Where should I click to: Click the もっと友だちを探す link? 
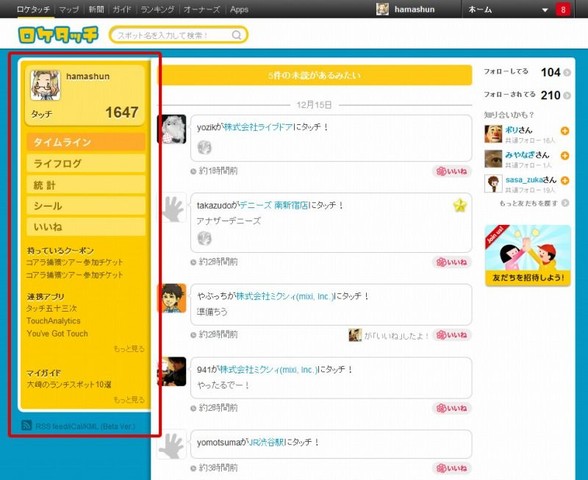tap(529, 203)
